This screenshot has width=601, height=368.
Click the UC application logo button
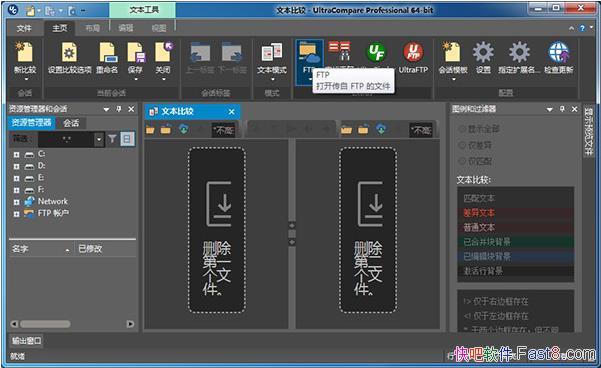coord(13,10)
